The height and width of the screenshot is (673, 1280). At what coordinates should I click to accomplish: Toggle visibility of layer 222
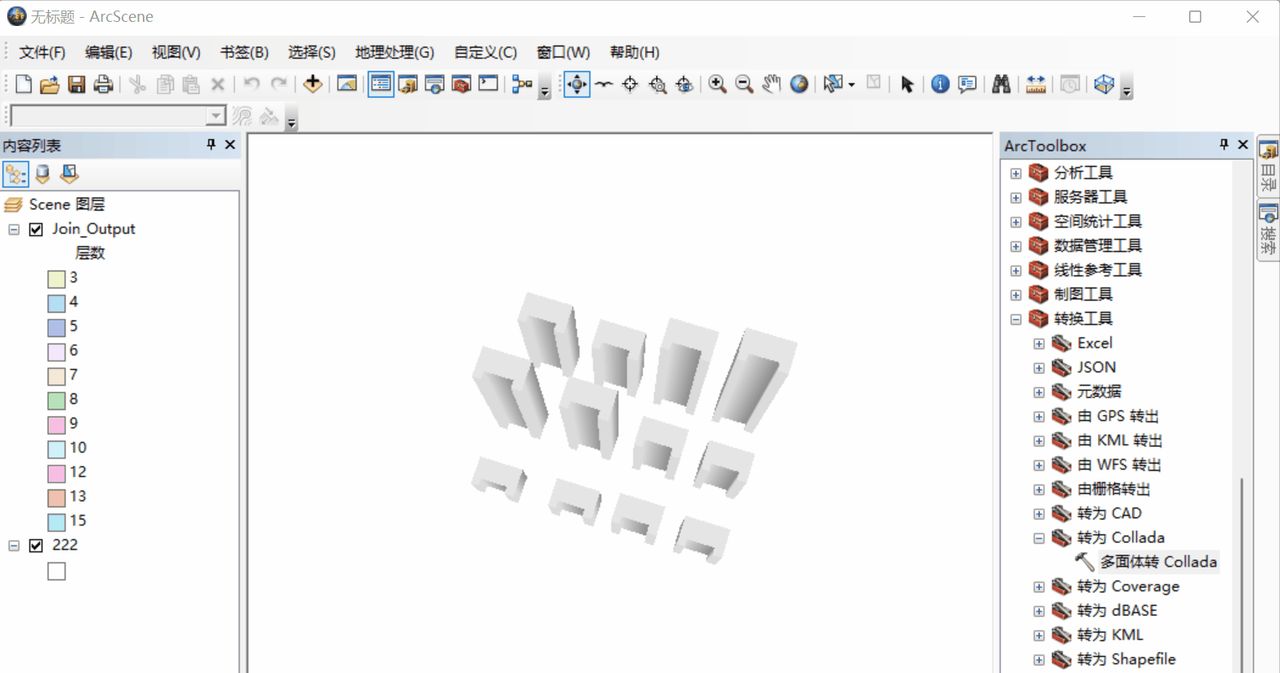coord(37,545)
